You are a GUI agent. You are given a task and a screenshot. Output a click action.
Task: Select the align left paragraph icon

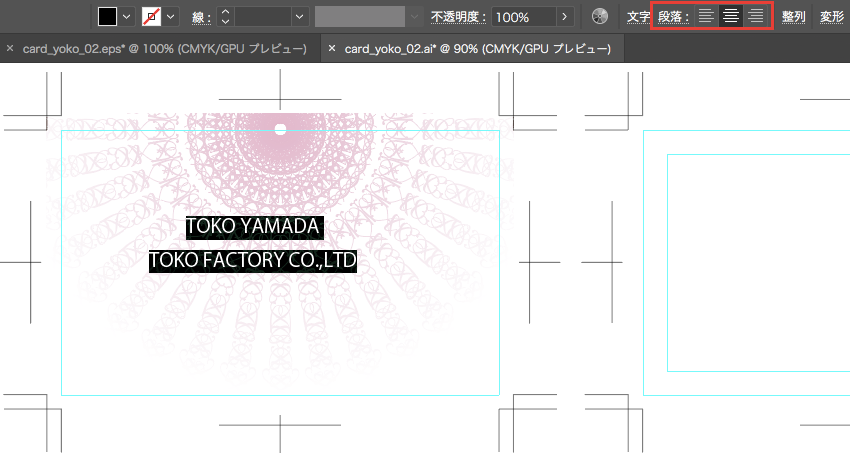point(707,15)
